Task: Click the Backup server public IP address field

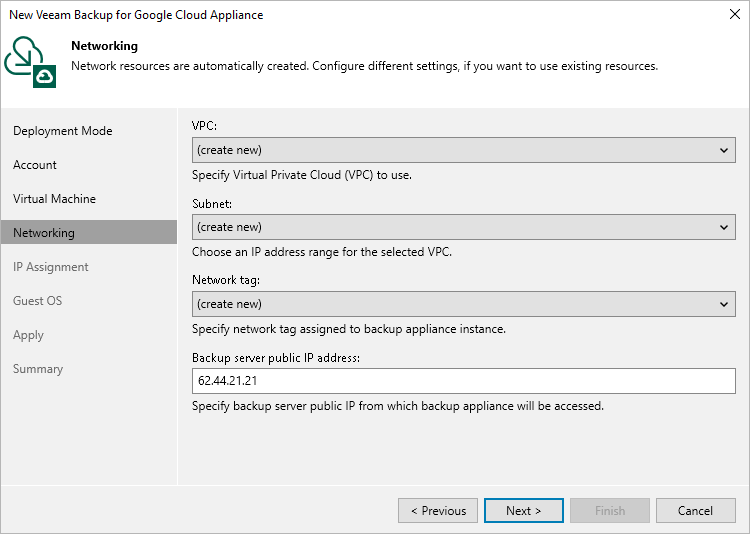Action: [463, 381]
